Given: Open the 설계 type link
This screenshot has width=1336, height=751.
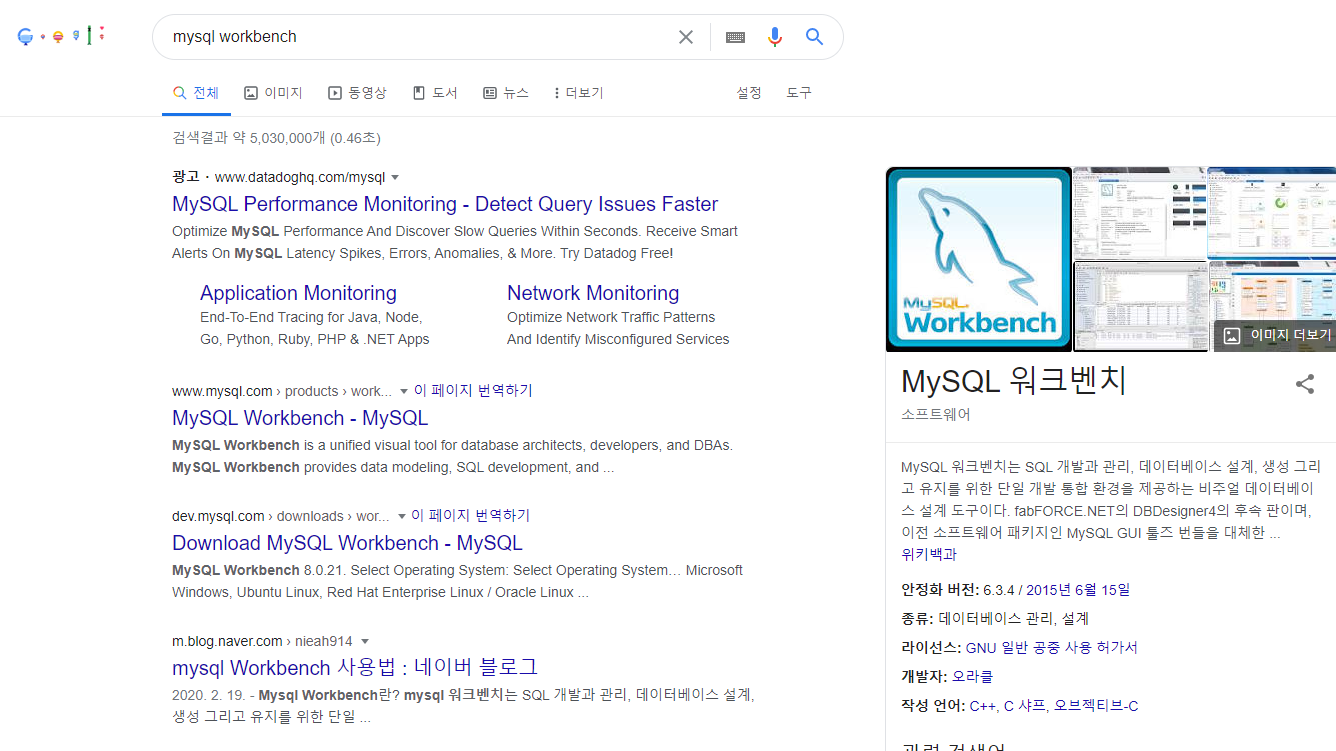Looking at the screenshot, I should (x=1075, y=619).
